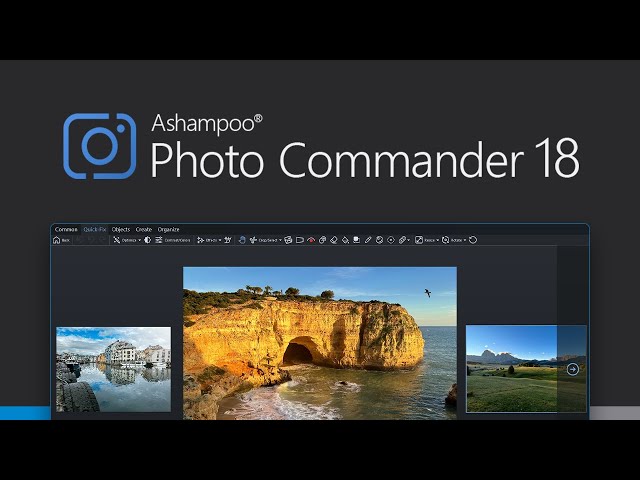
Task: Open the Crop/Select dropdown
Action: (x=268, y=240)
